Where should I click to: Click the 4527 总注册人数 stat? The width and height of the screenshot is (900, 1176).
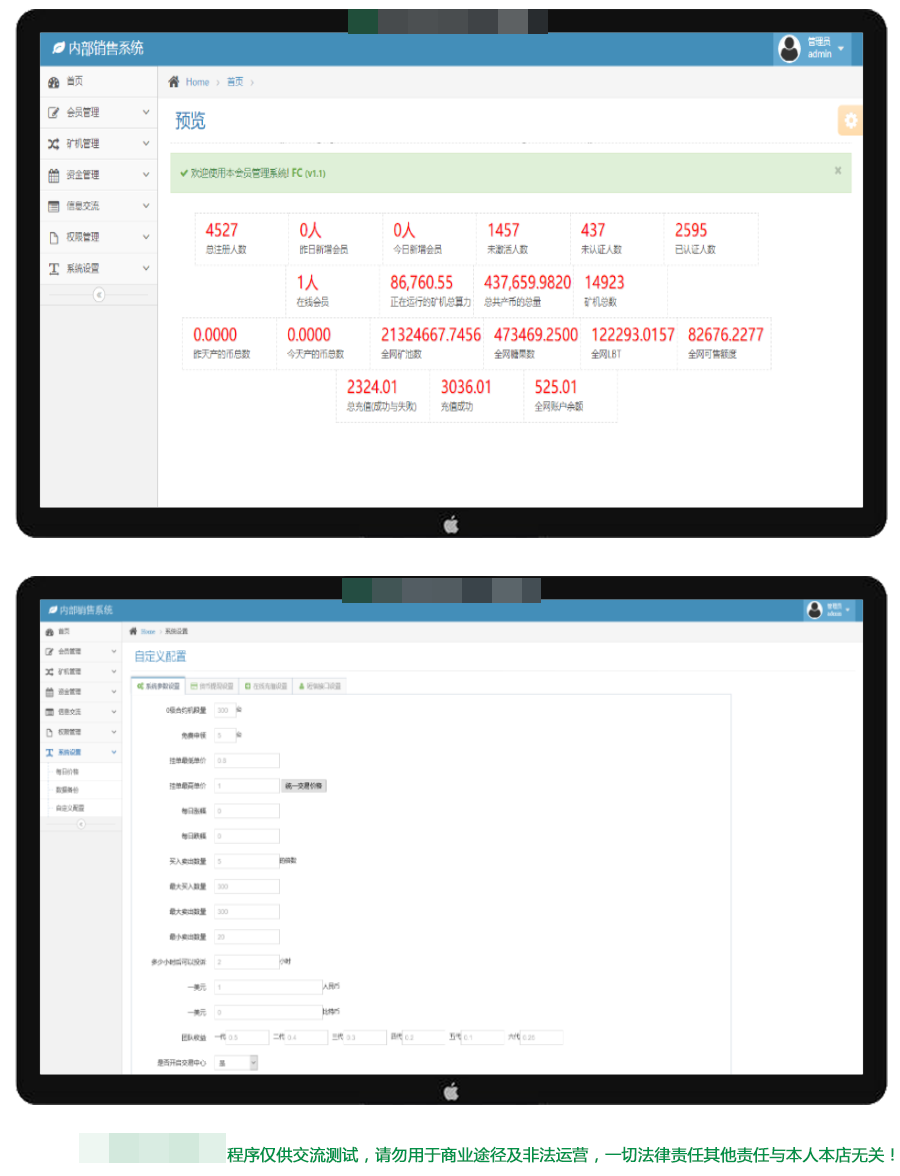pos(242,238)
